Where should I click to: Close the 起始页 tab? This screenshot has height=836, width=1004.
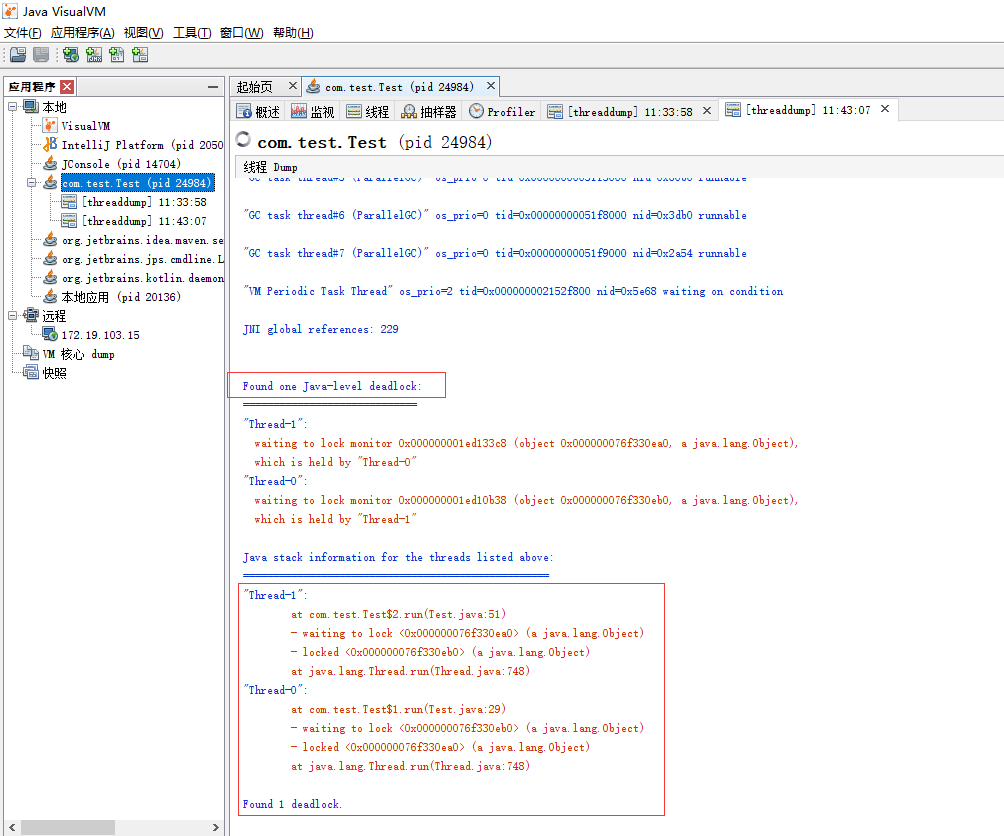tap(293, 86)
